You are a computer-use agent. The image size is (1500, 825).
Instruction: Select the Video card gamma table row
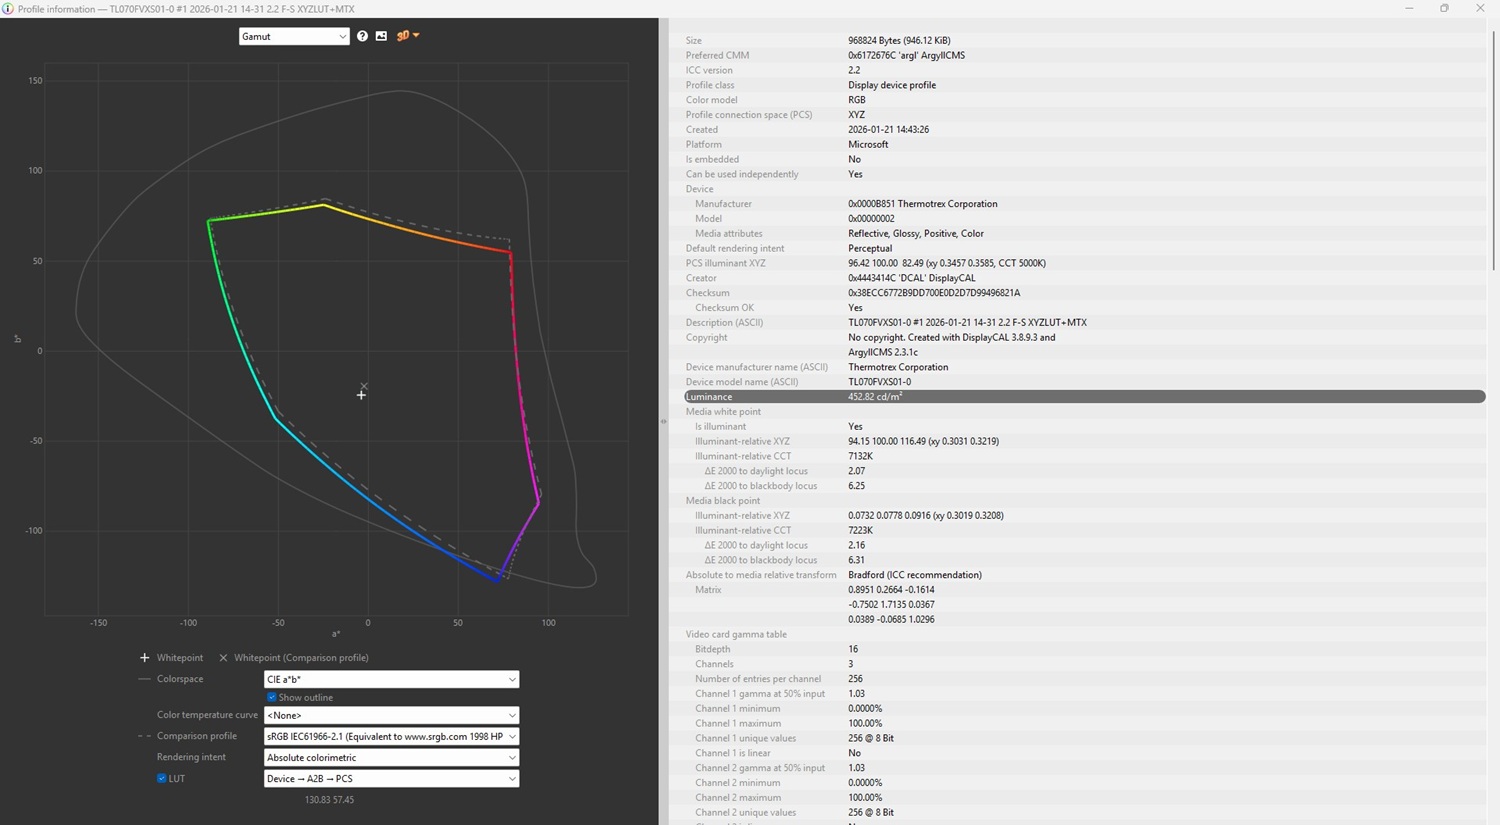736,634
